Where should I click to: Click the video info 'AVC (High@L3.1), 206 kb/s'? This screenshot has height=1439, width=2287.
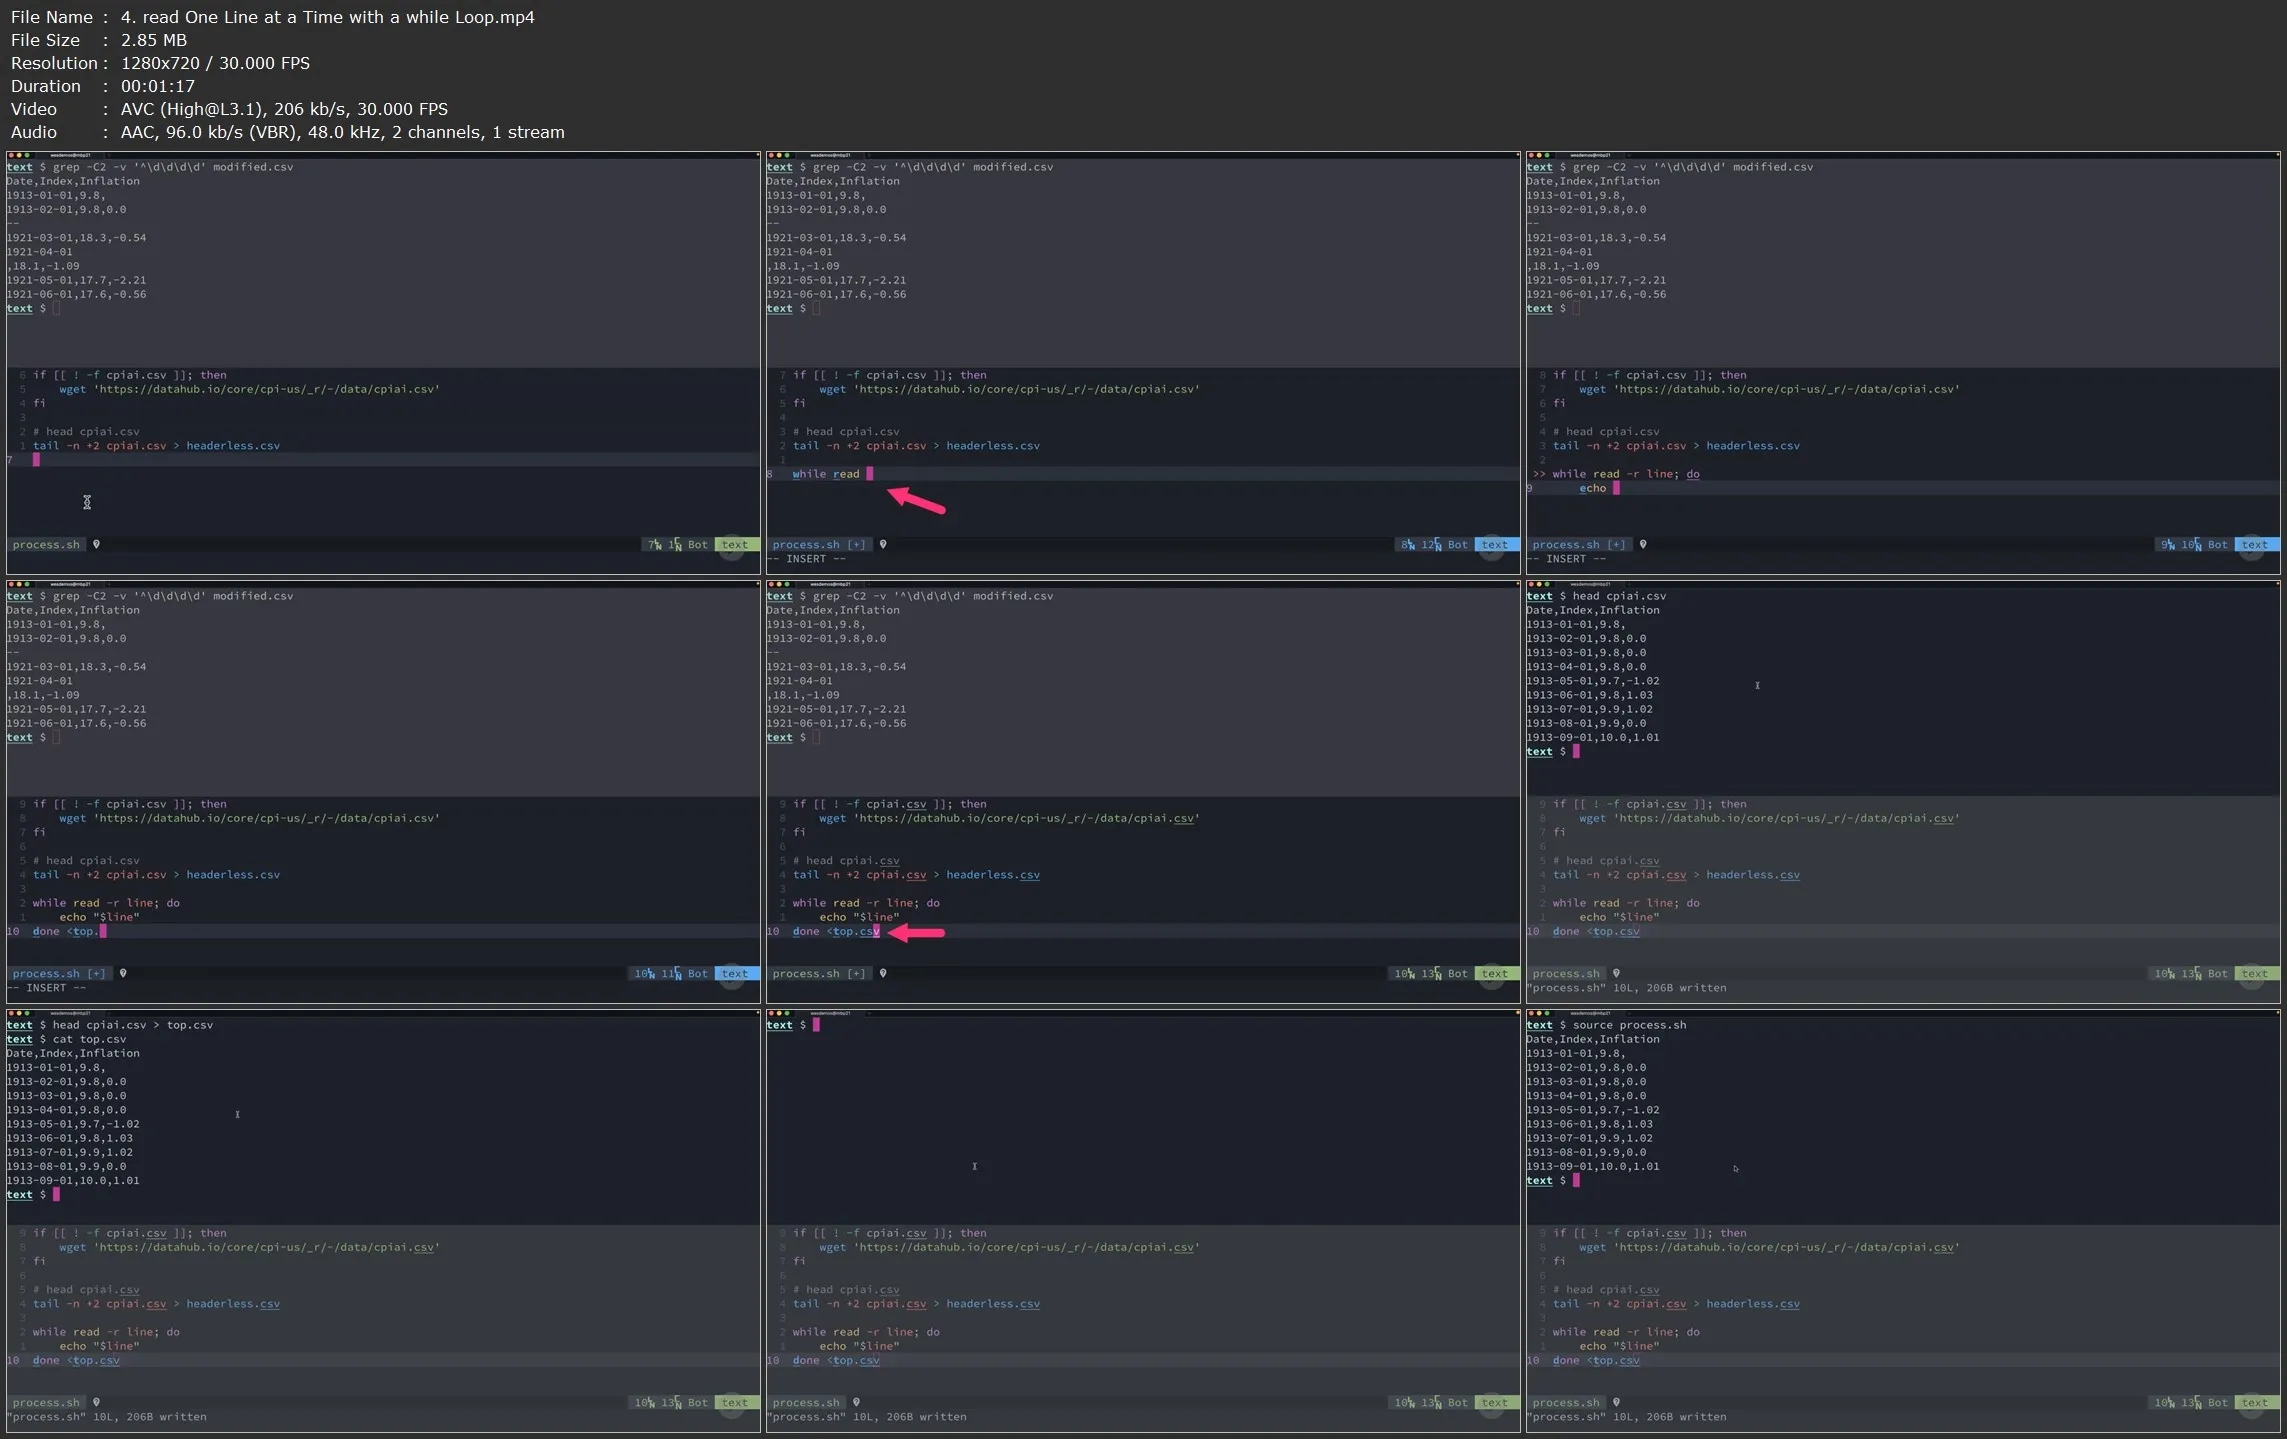click(225, 109)
